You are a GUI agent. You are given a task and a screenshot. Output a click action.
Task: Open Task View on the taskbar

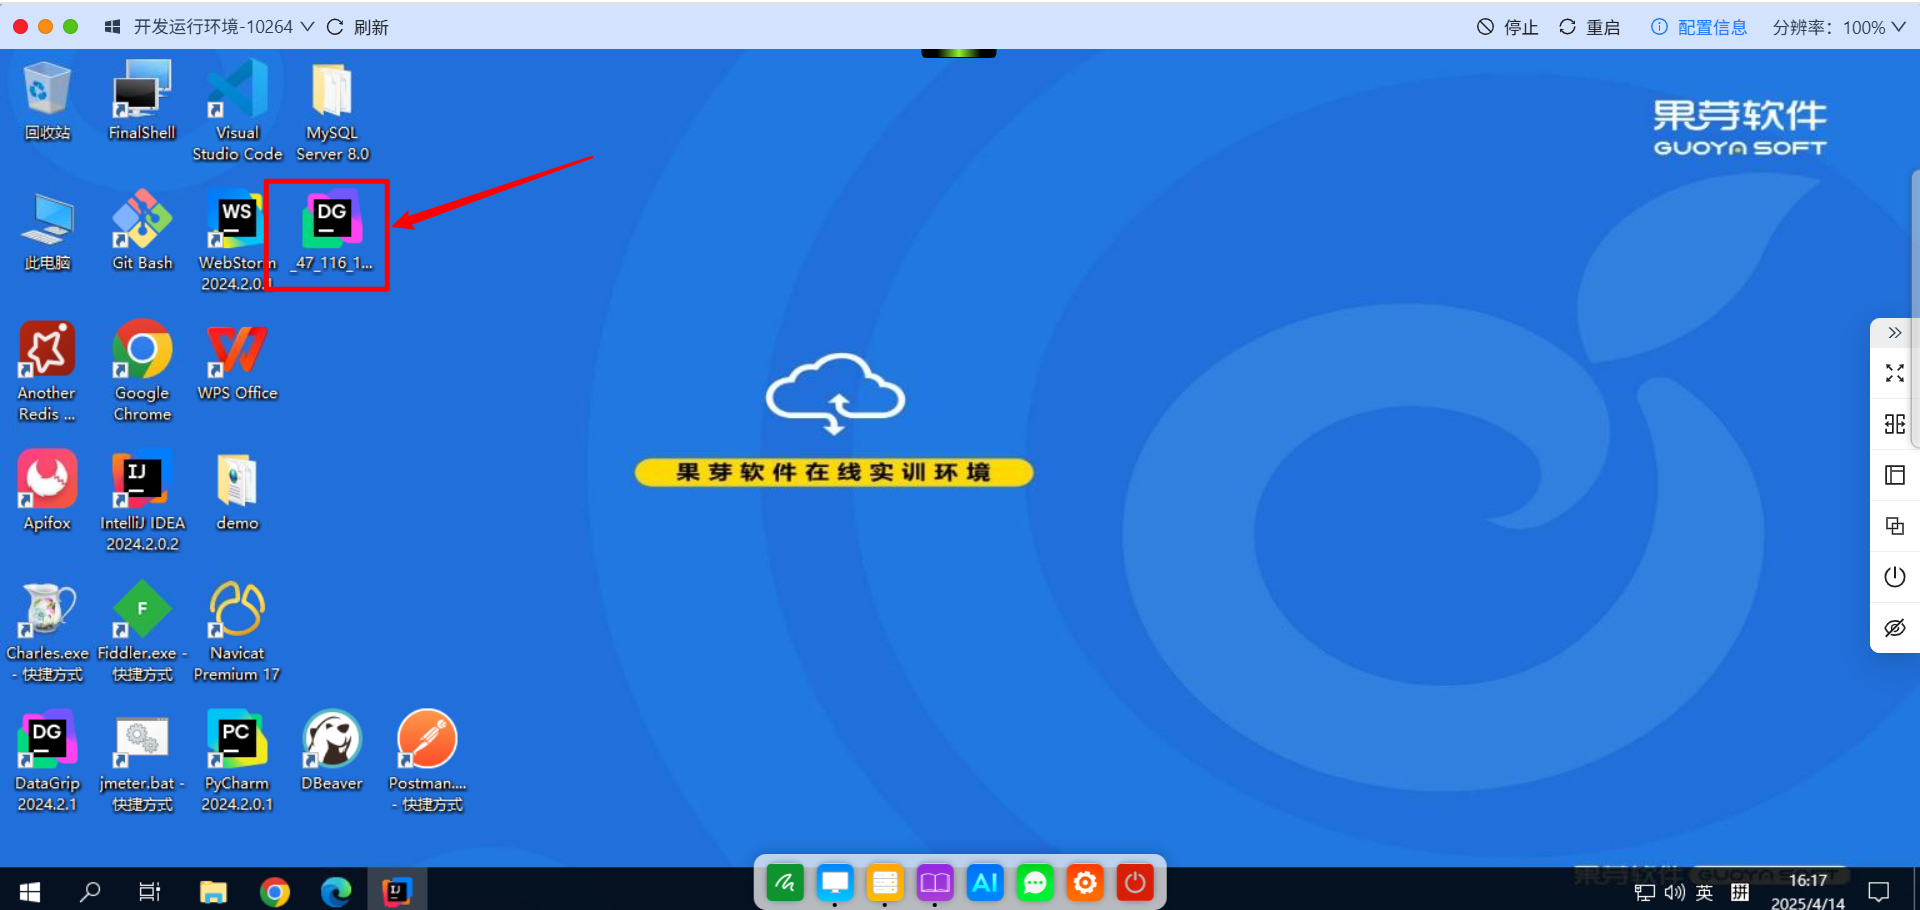coord(150,890)
